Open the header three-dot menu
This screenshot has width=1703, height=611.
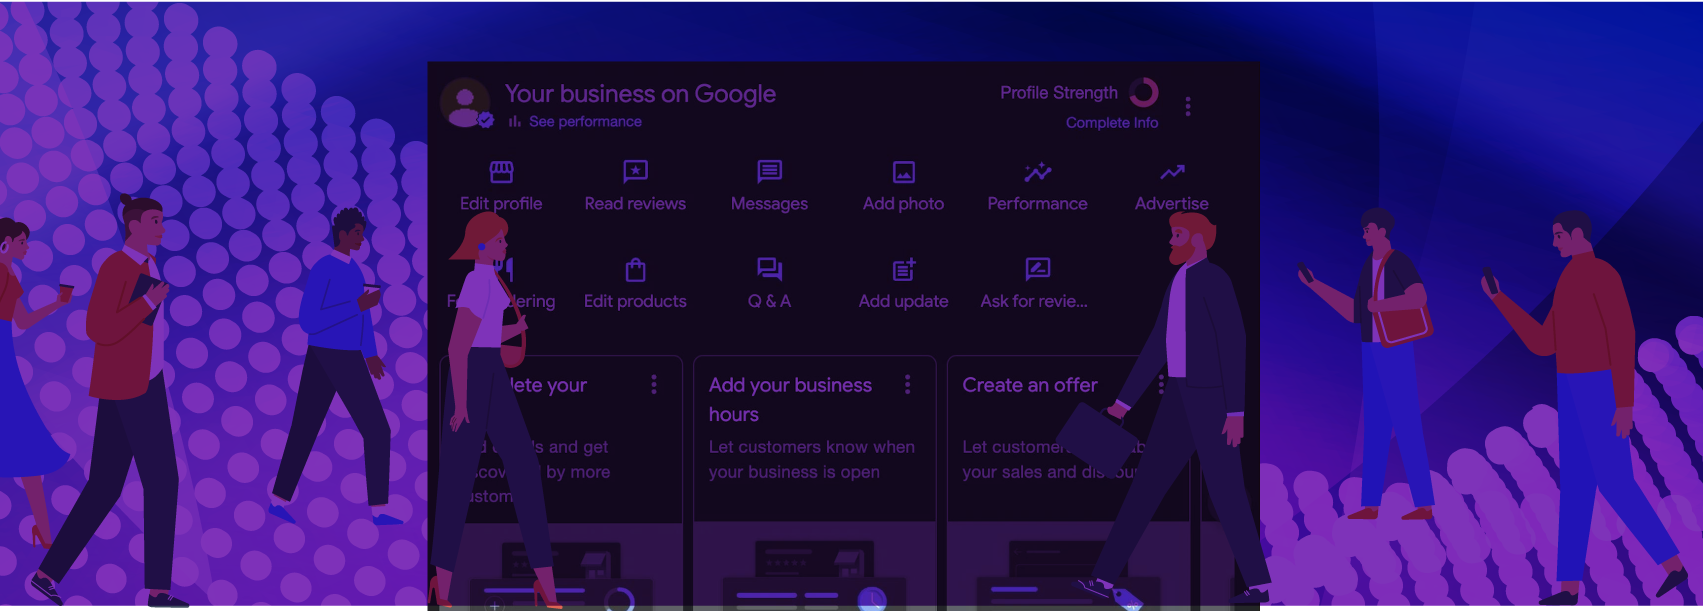pos(1188,107)
